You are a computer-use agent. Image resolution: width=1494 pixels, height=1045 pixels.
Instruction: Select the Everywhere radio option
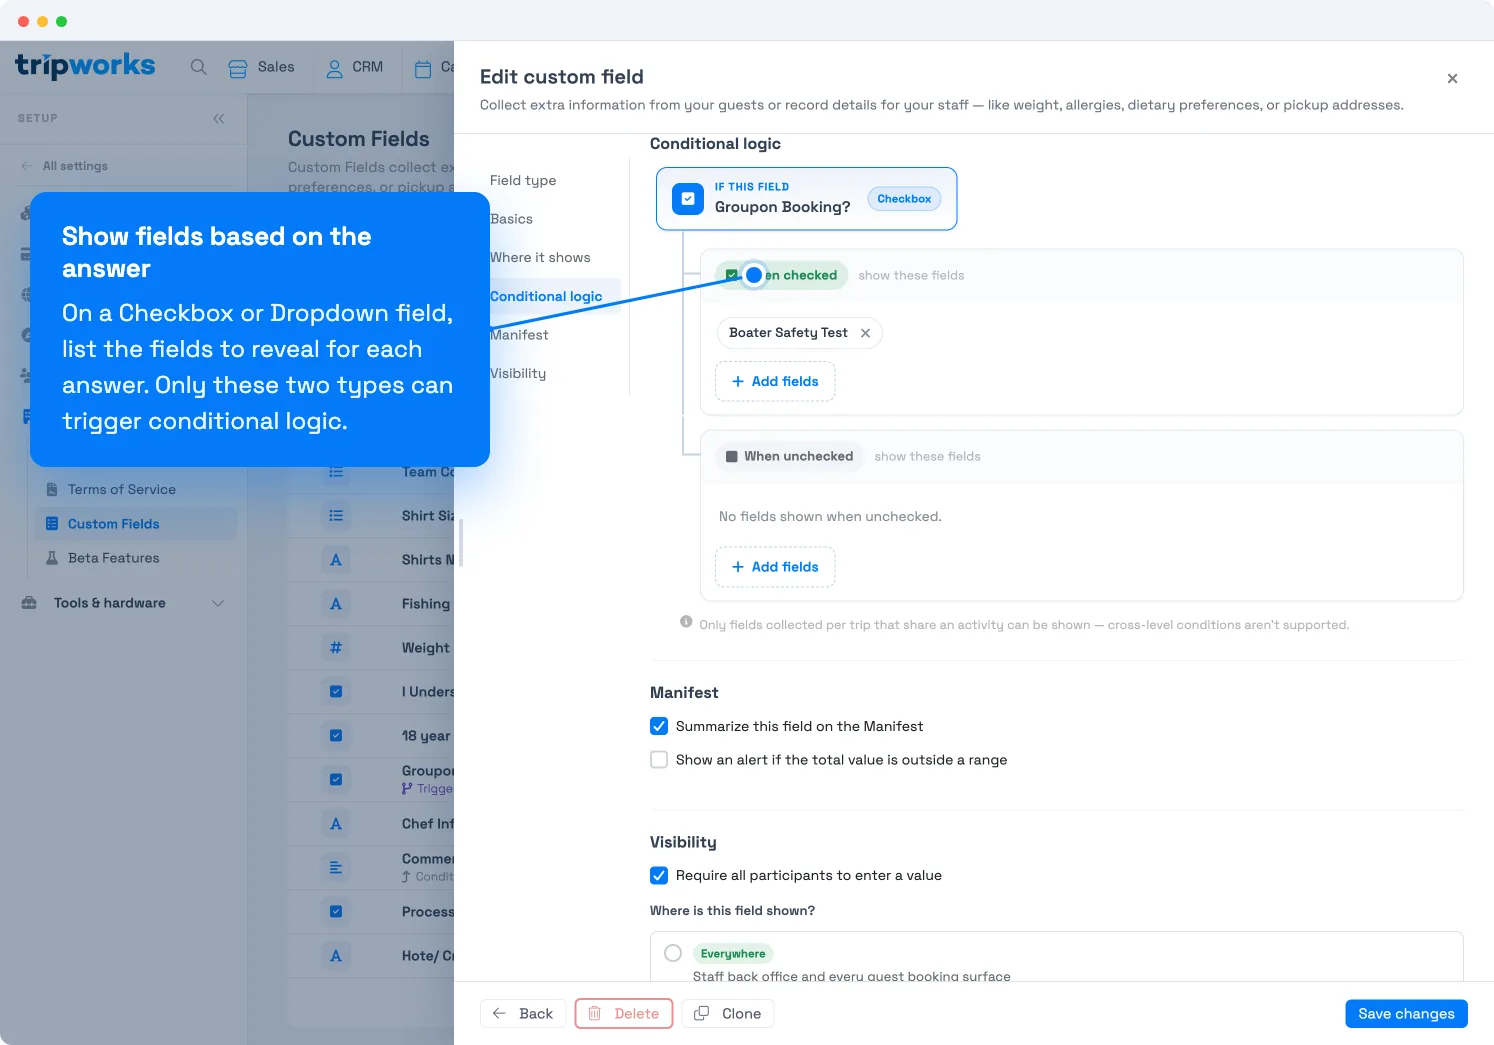673,953
